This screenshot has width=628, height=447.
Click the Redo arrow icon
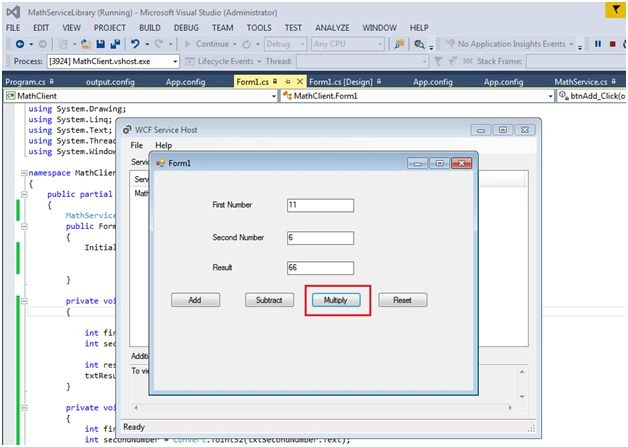(x=159, y=44)
